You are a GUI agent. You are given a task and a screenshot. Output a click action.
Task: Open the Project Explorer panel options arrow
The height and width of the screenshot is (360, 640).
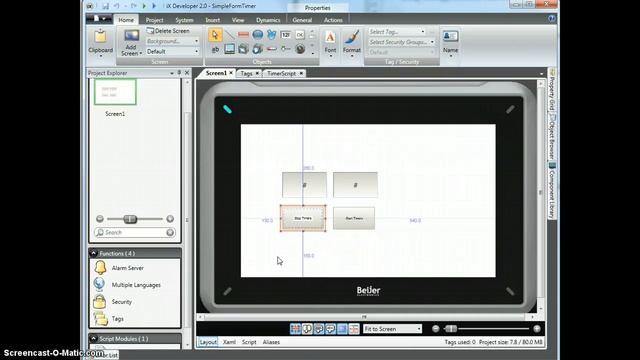point(172,73)
